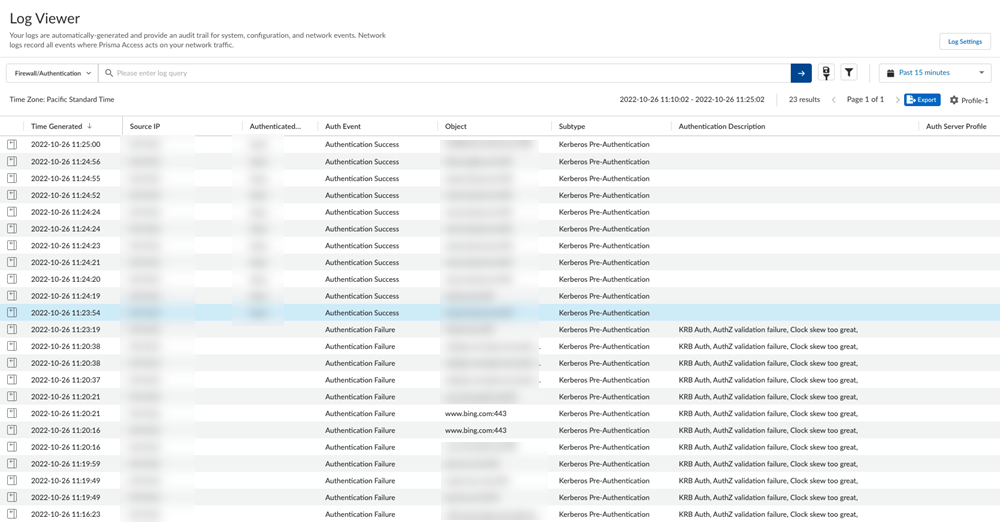Click the Subtype column header

point(572,127)
